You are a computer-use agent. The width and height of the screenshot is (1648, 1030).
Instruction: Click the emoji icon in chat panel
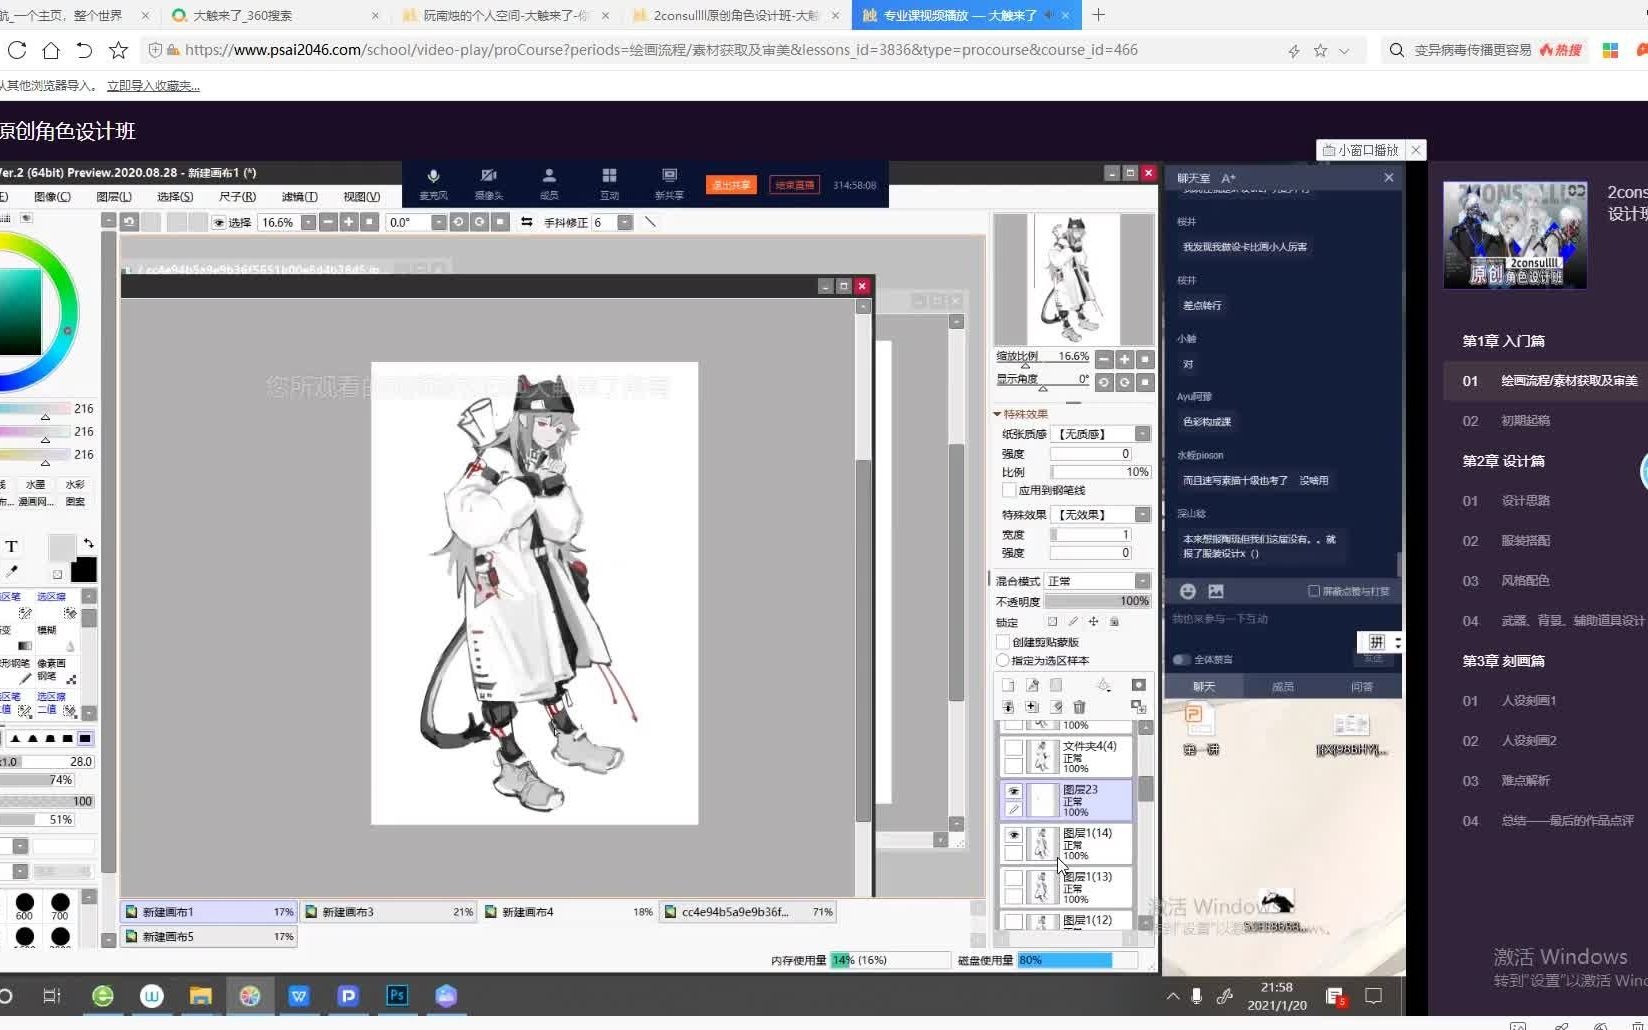1187,591
